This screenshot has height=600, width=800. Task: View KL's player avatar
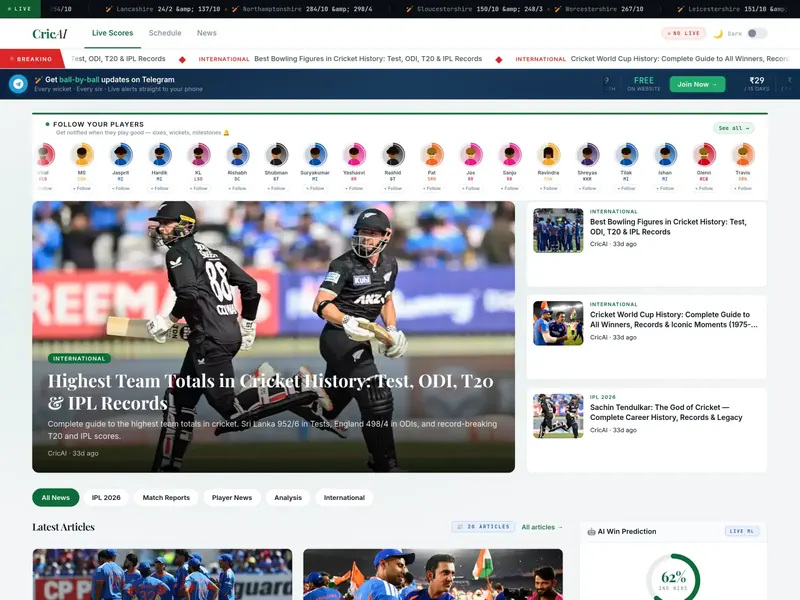(198, 155)
